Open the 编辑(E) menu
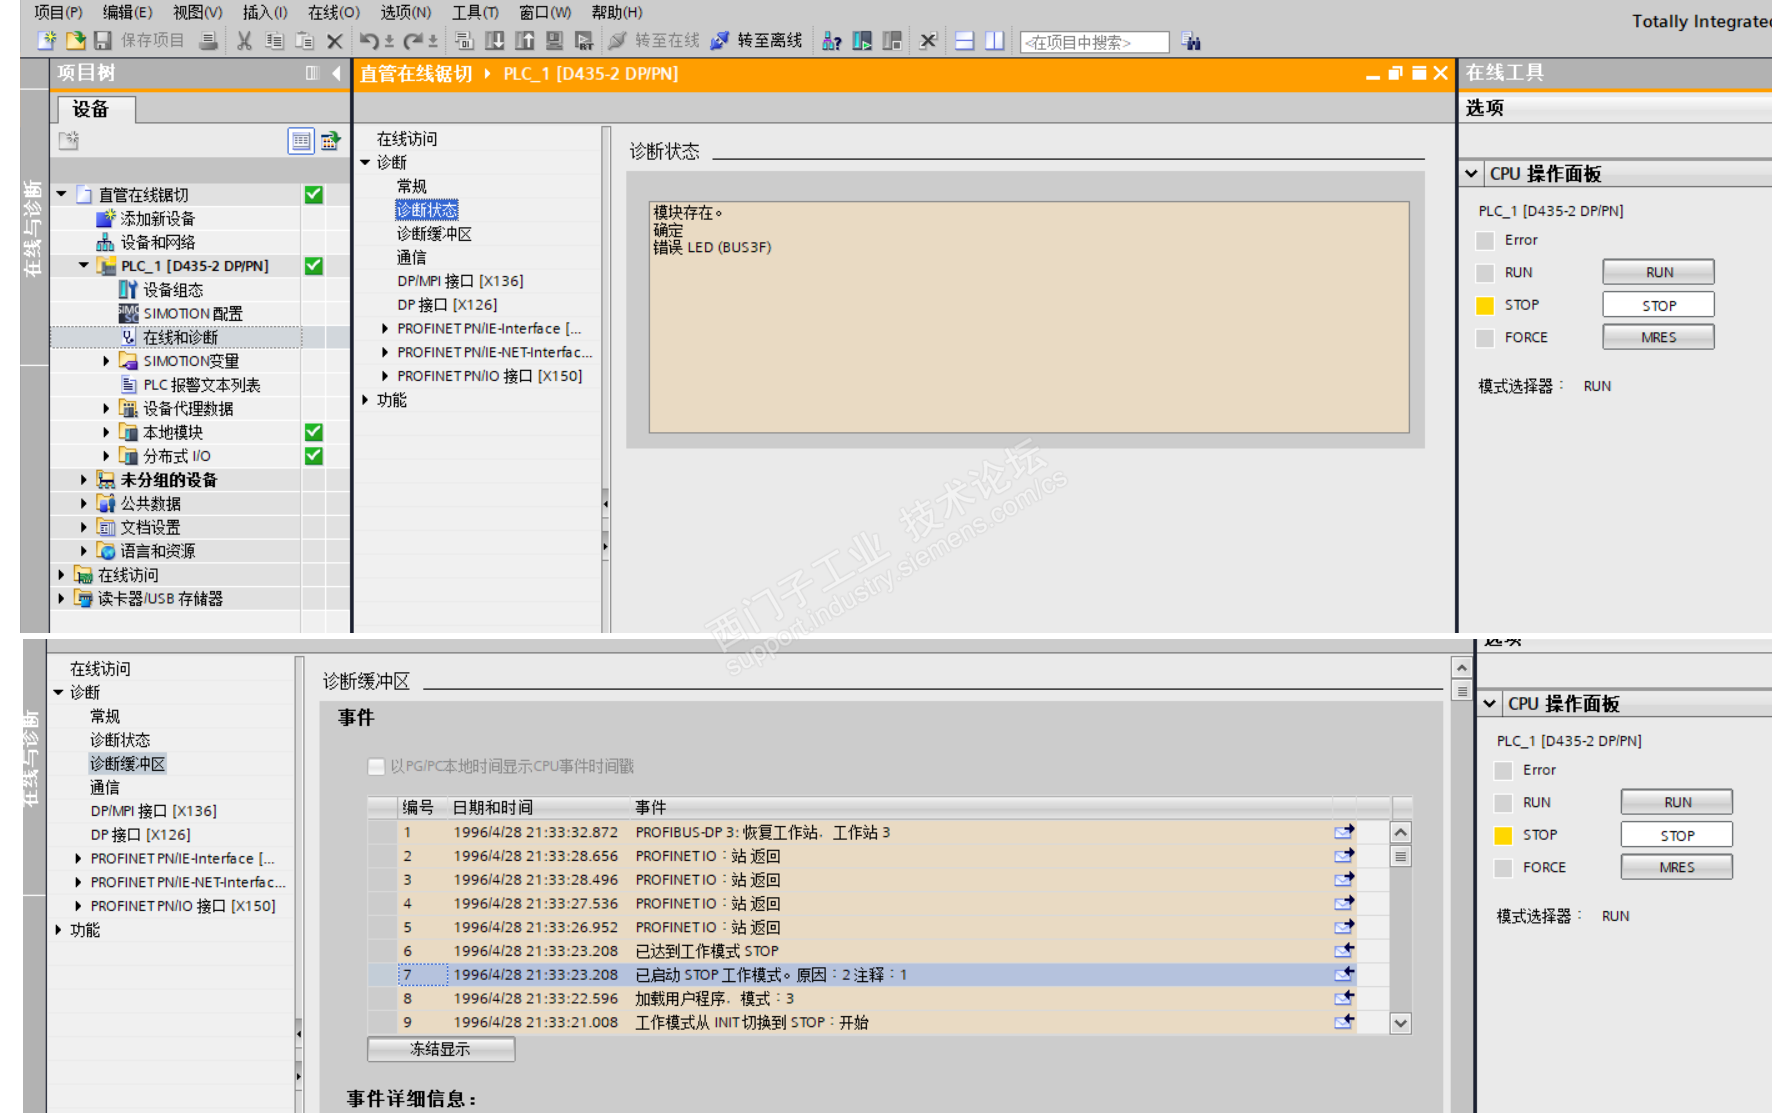The height and width of the screenshot is (1113, 1772). (128, 12)
